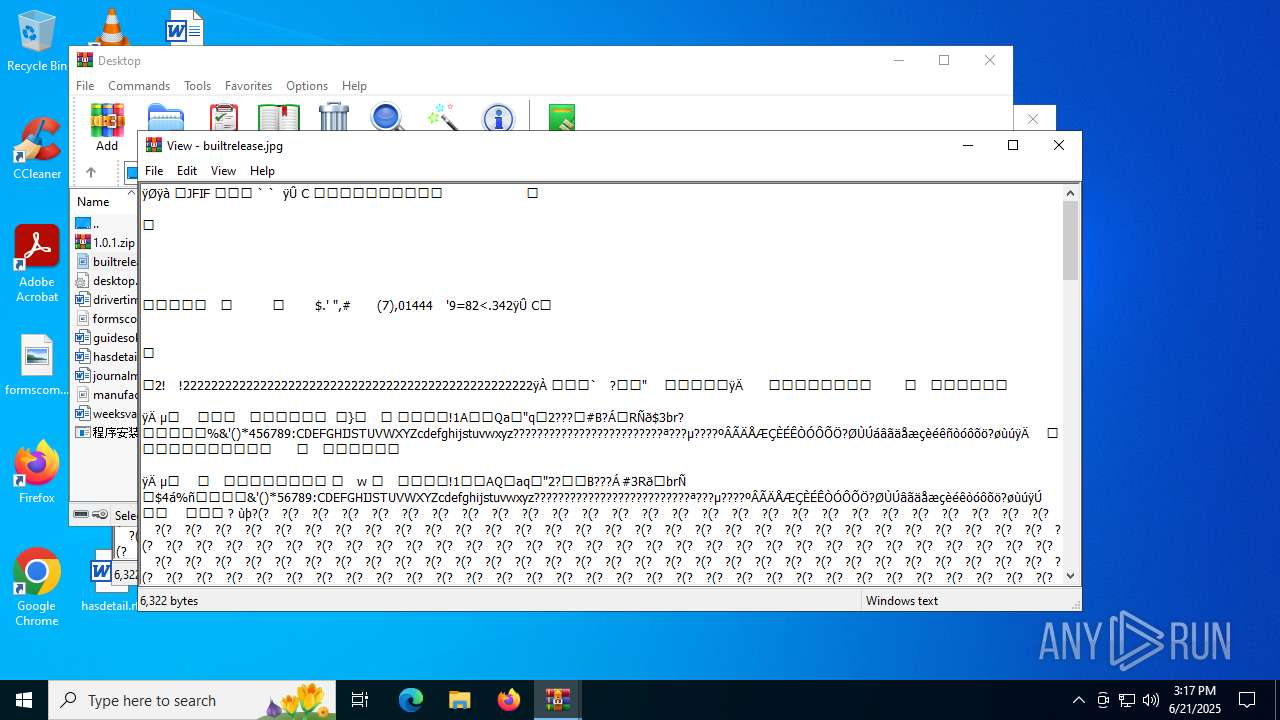Open the viewer Edit menu
The height and width of the screenshot is (720, 1280).
[187, 171]
